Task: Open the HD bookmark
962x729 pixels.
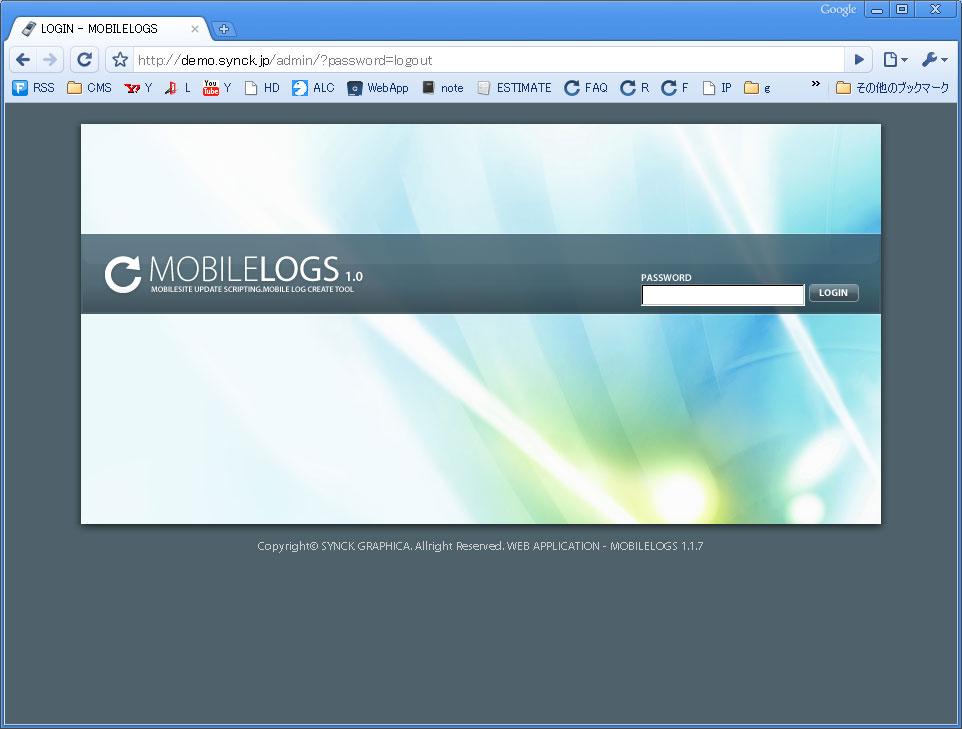Action: (262, 88)
